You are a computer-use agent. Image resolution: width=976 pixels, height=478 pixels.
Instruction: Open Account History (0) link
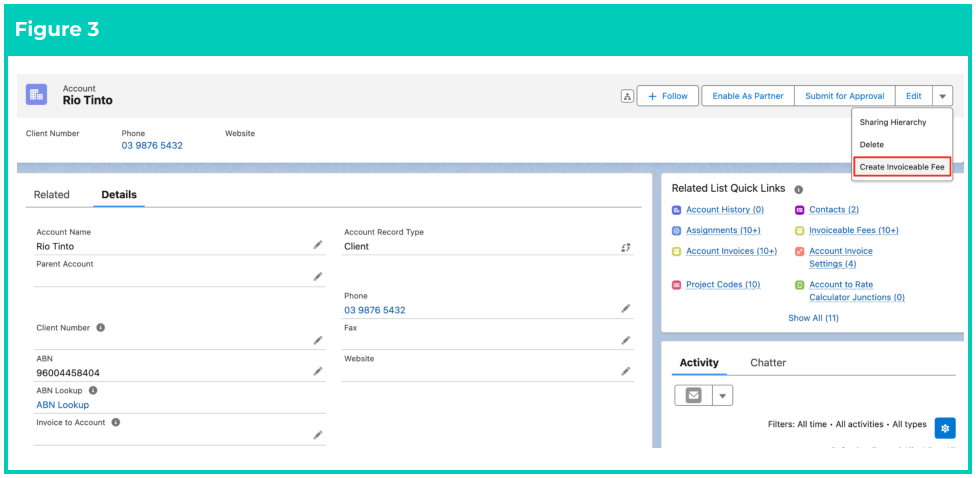pos(725,210)
